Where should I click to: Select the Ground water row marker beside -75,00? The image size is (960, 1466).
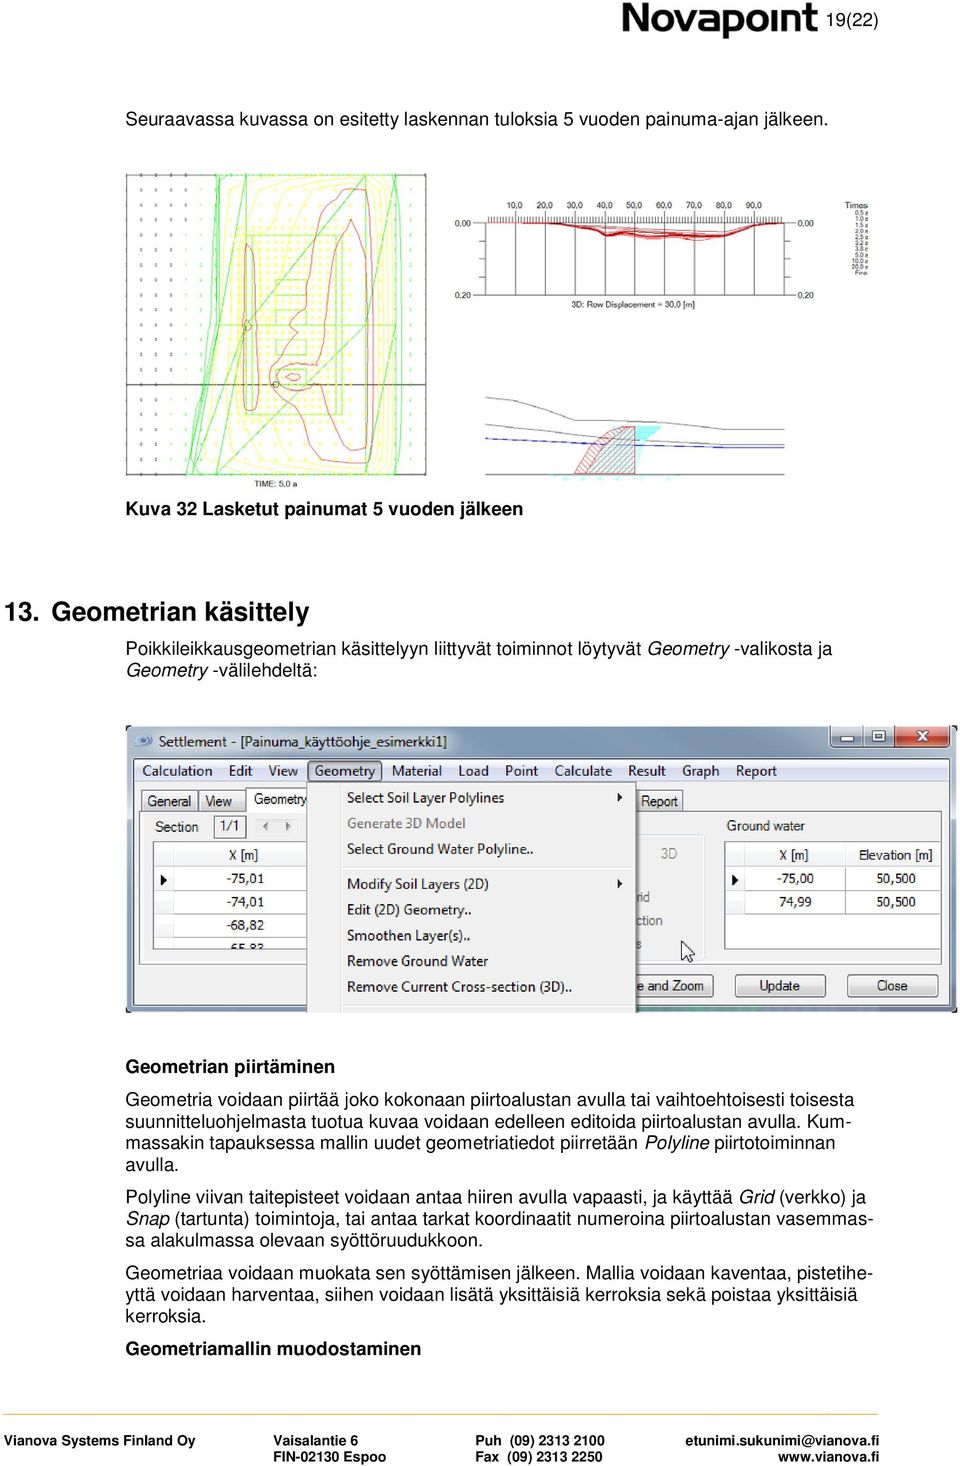[735, 879]
